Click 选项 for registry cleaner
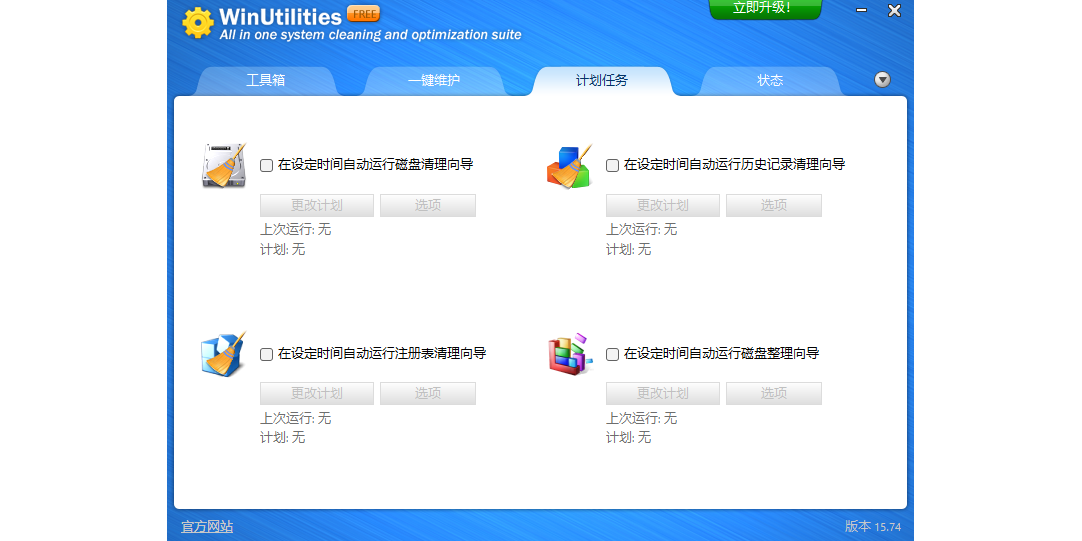 coord(428,393)
